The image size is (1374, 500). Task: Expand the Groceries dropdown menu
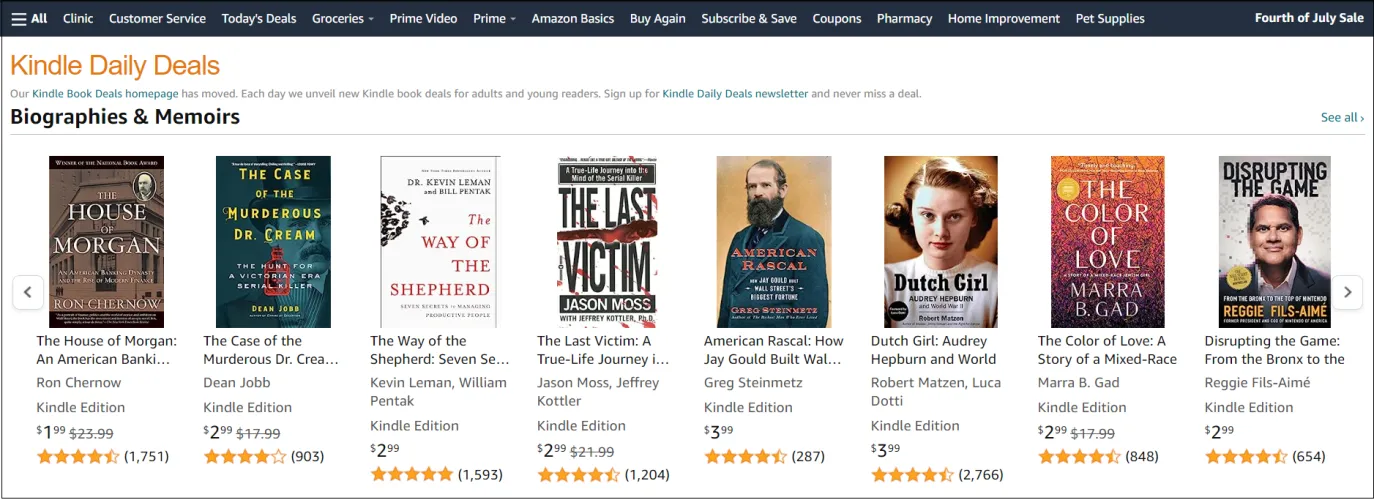342,18
